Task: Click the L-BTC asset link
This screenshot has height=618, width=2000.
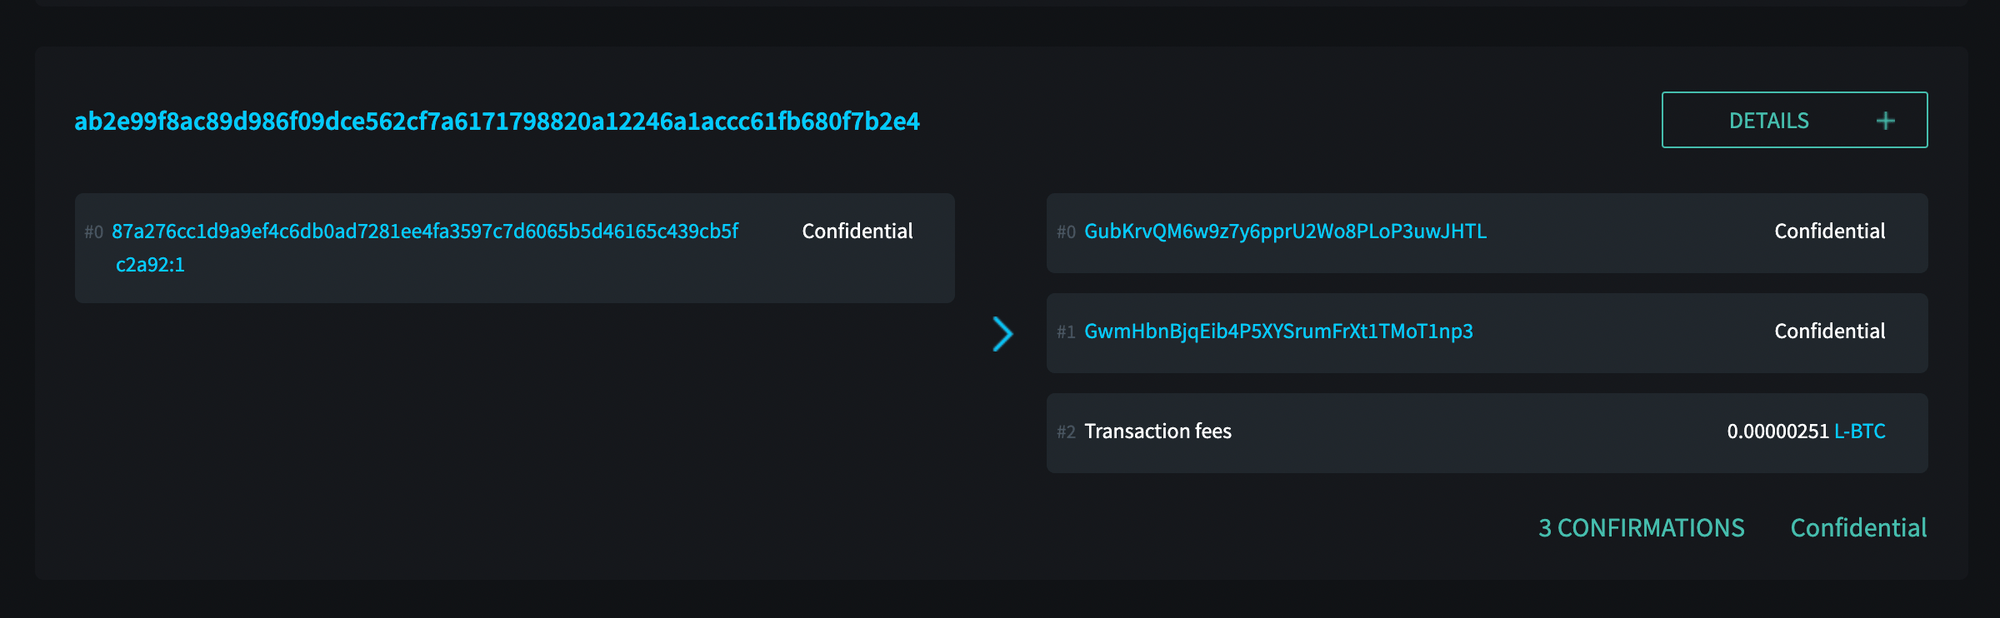Action: coord(1860,431)
